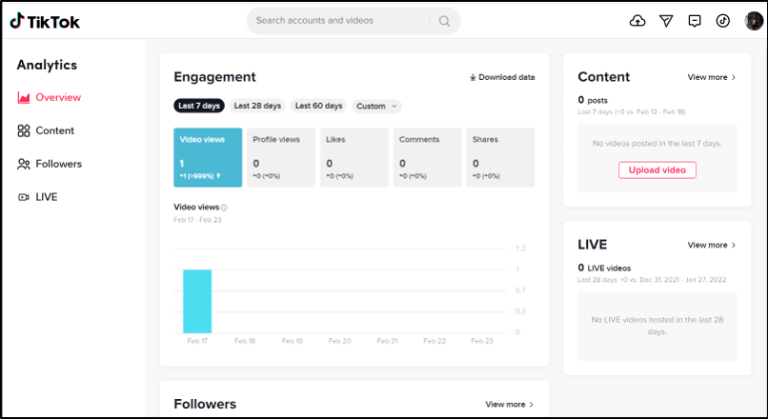Expand LIVE panel with View more

711,245
